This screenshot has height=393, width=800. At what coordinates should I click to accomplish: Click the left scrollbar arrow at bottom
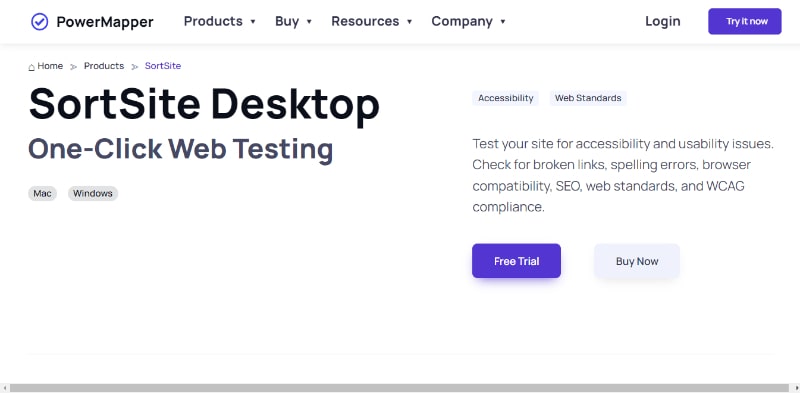(5, 388)
